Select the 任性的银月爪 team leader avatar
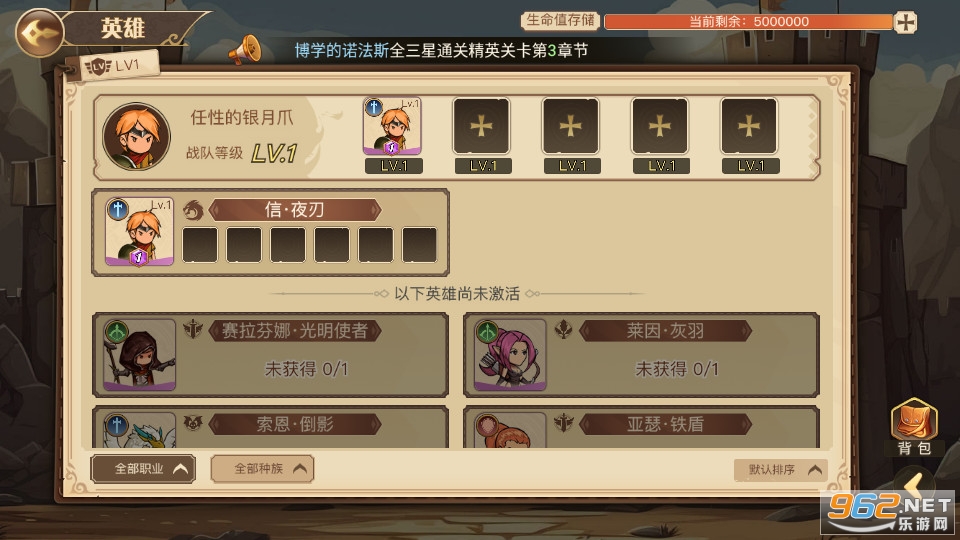 (x=137, y=136)
